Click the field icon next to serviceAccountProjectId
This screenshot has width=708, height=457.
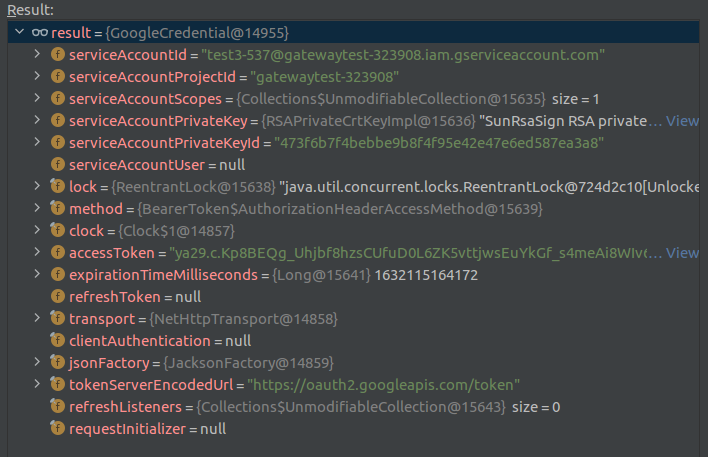58,76
